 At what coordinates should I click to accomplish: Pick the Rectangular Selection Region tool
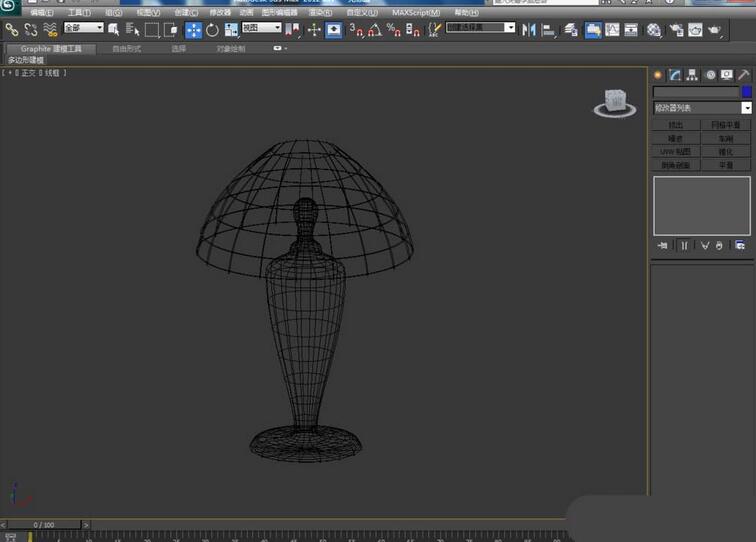pyautogui.click(x=152, y=30)
